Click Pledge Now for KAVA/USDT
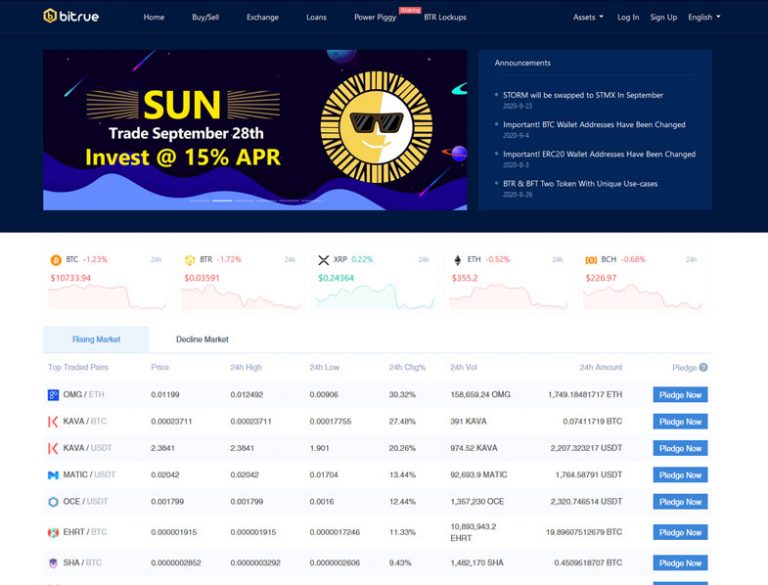Image resolution: width=768 pixels, height=585 pixels. point(680,448)
